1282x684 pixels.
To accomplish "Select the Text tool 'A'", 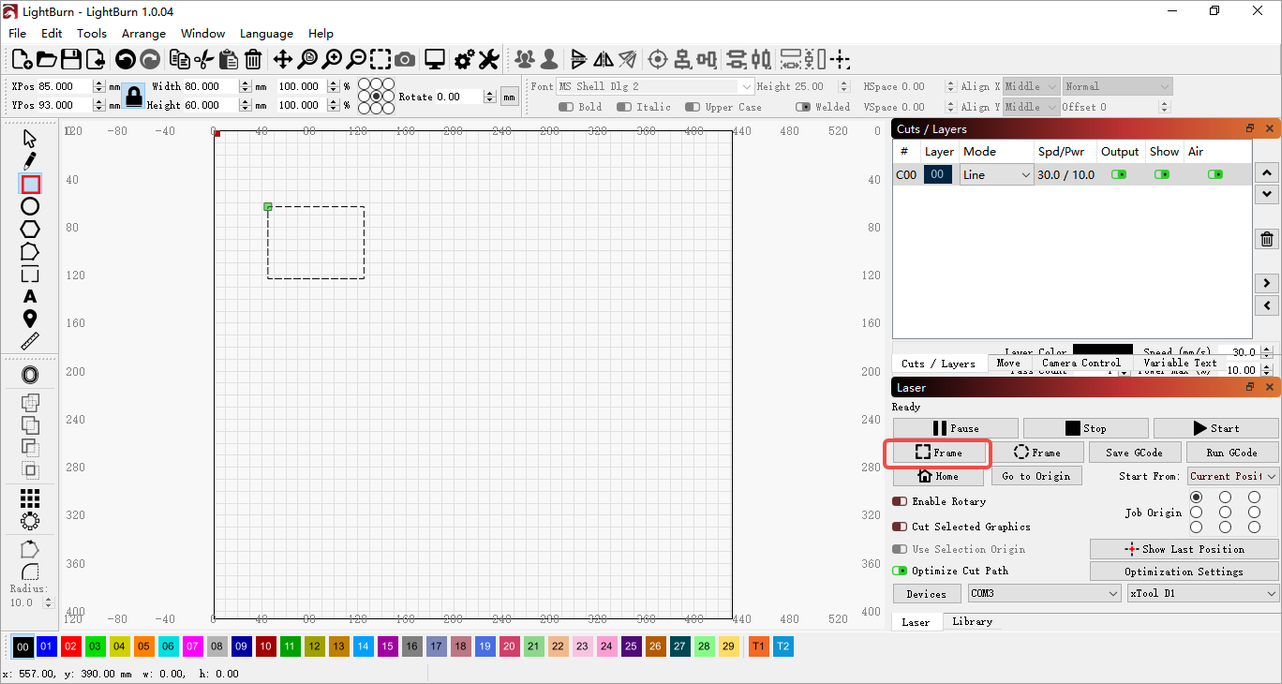I will coord(30,297).
